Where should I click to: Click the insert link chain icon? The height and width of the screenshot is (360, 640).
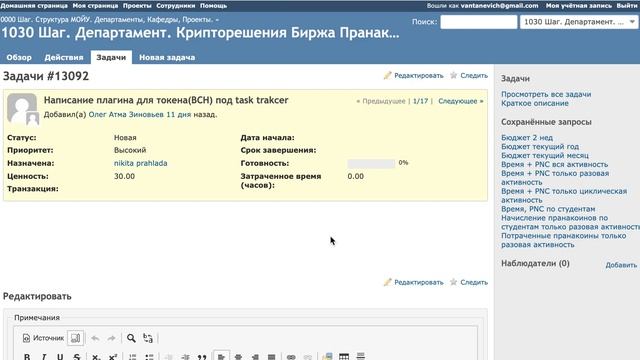[x=291, y=357]
